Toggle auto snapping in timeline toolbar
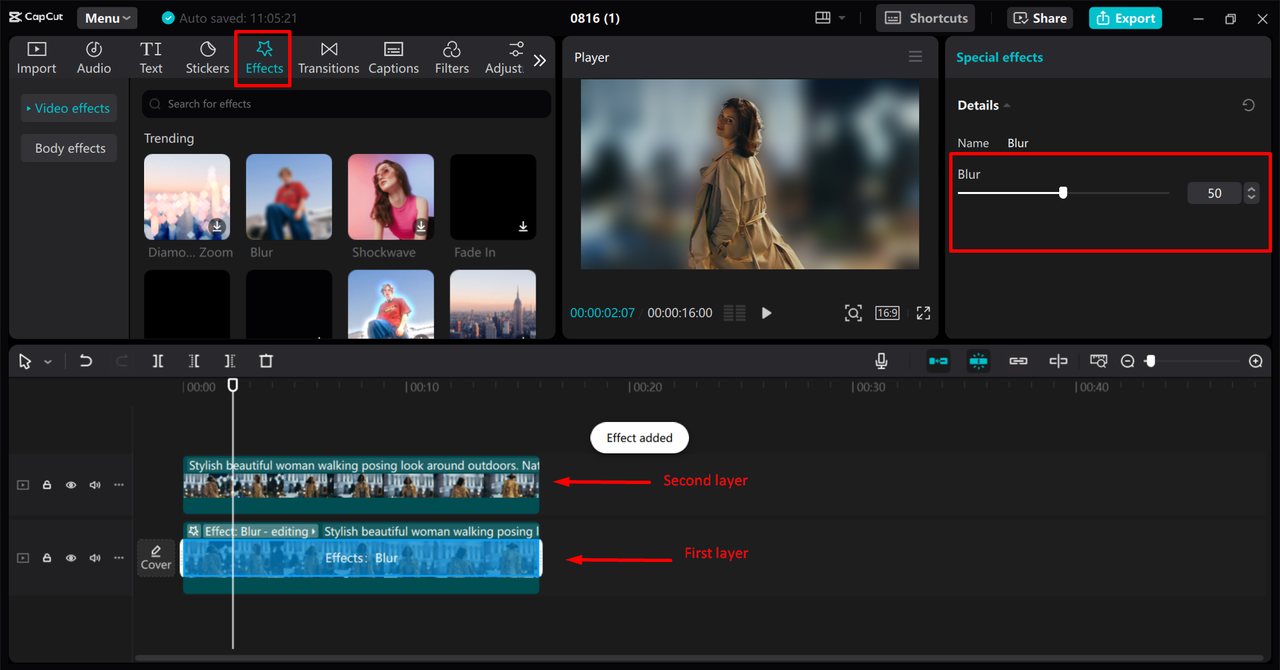 (978, 361)
